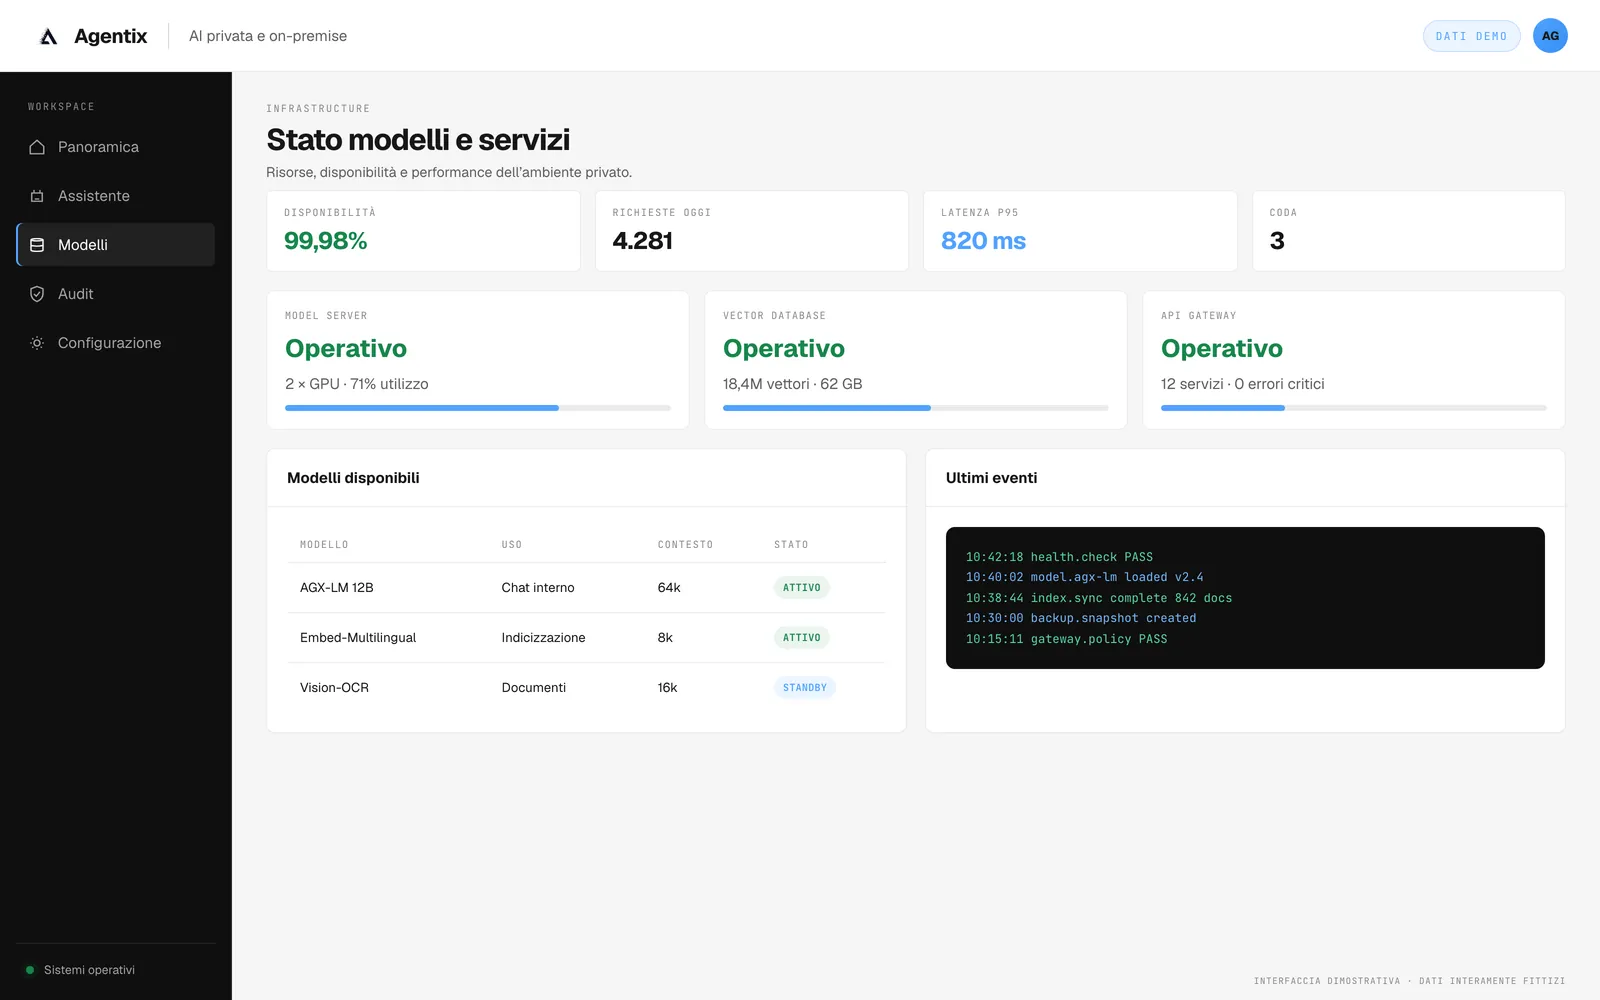The width and height of the screenshot is (1600, 1000).
Task: Click the backup.snapshot created log line
Action: point(1081,618)
